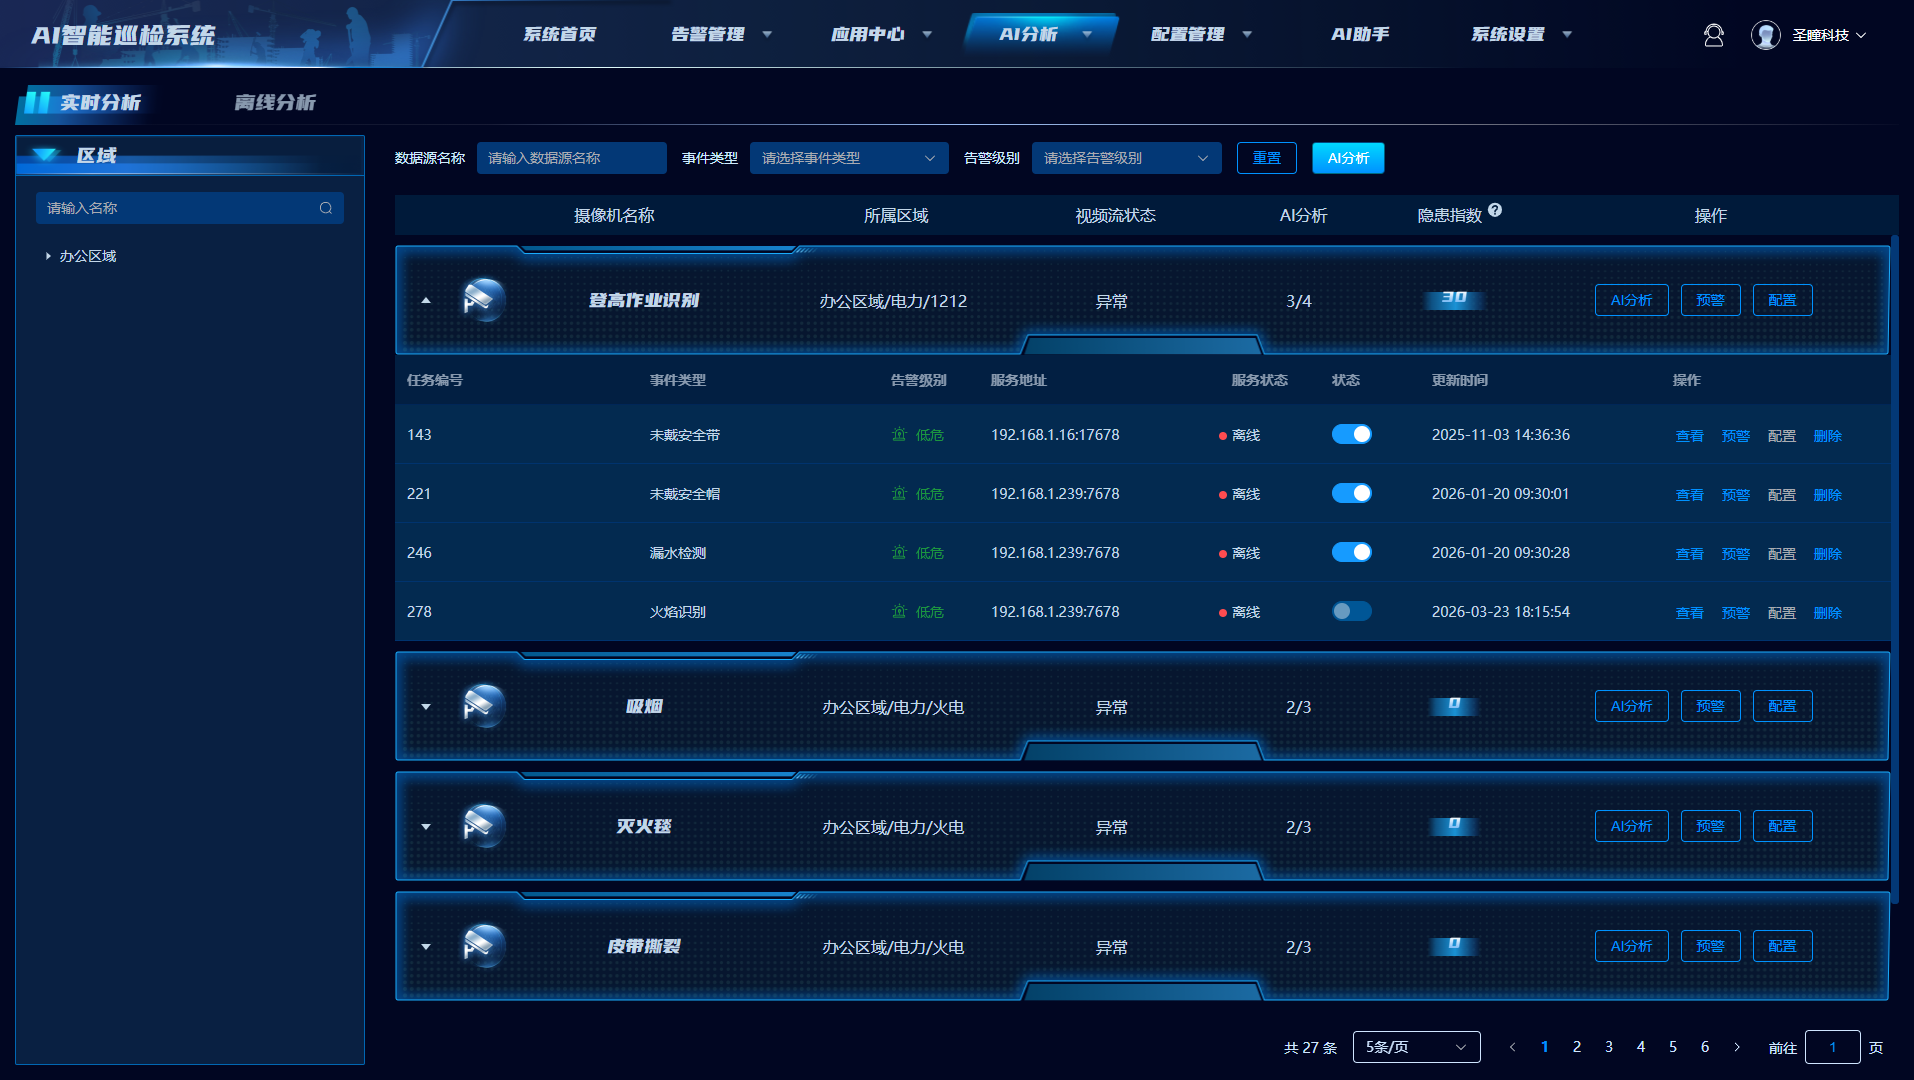This screenshot has height=1080, width=1914.
Task: Open the 告警管理 menu
Action: pyautogui.click(x=720, y=34)
